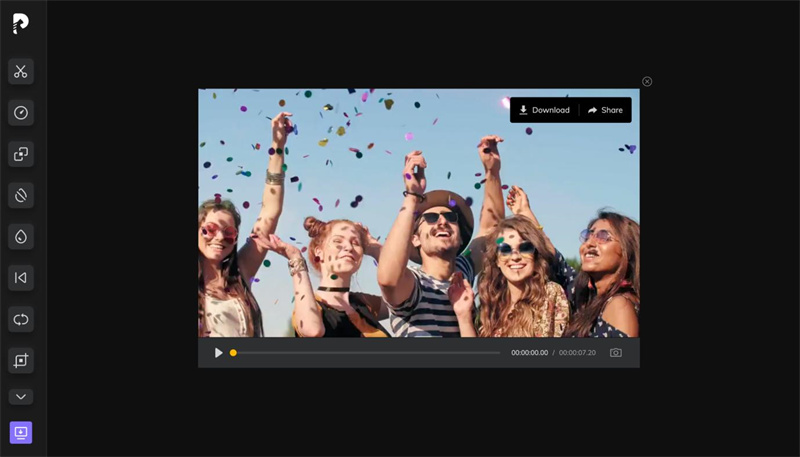Click the yellow playhead on progress bar
Viewport: 800px width, 457px height.
click(233, 353)
